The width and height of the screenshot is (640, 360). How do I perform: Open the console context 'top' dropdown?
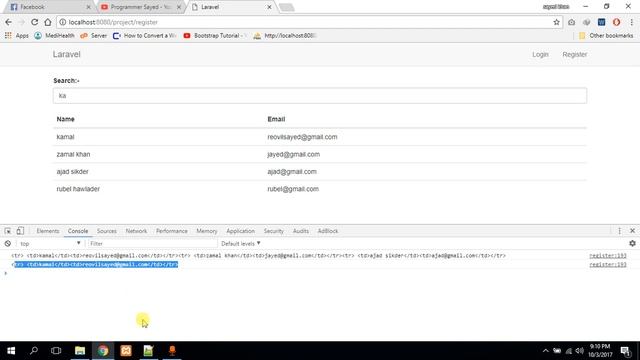click(x=50, y=244)
